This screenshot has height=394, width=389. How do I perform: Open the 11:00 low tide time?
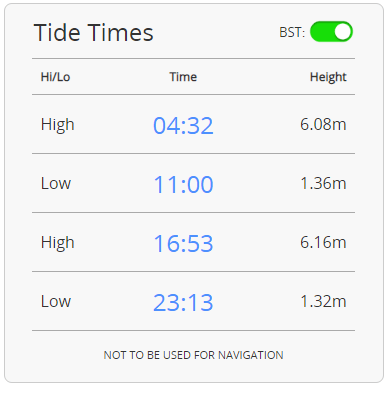pos(183,185)
